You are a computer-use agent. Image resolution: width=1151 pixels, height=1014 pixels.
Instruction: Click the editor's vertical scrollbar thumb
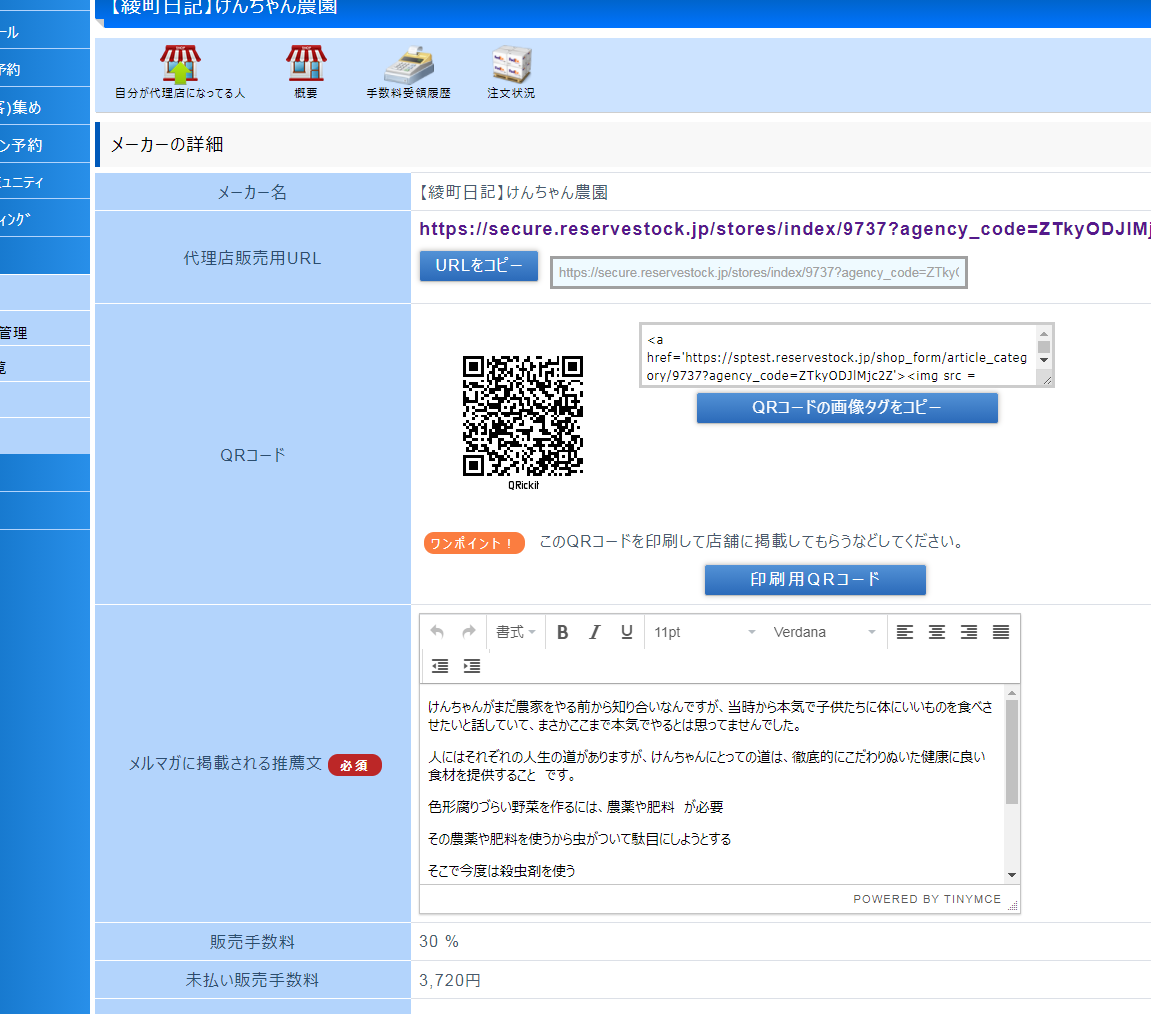[1012, 752]
